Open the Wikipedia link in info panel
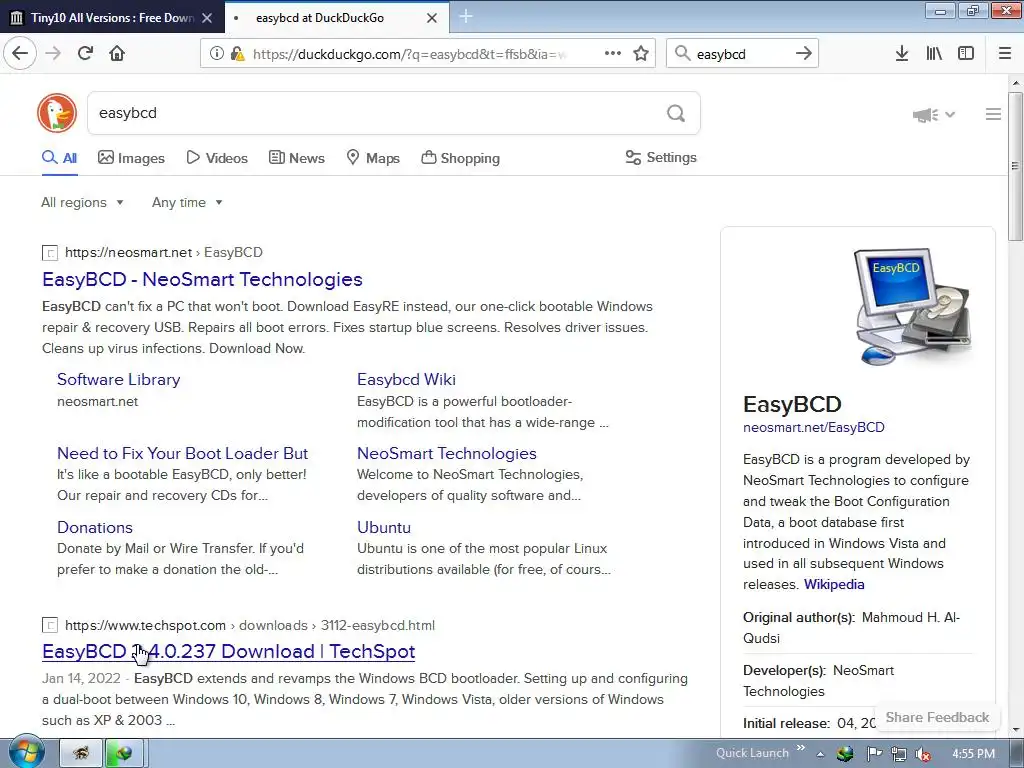Screen dimensions: 1024x768 (x=834, y=584)
